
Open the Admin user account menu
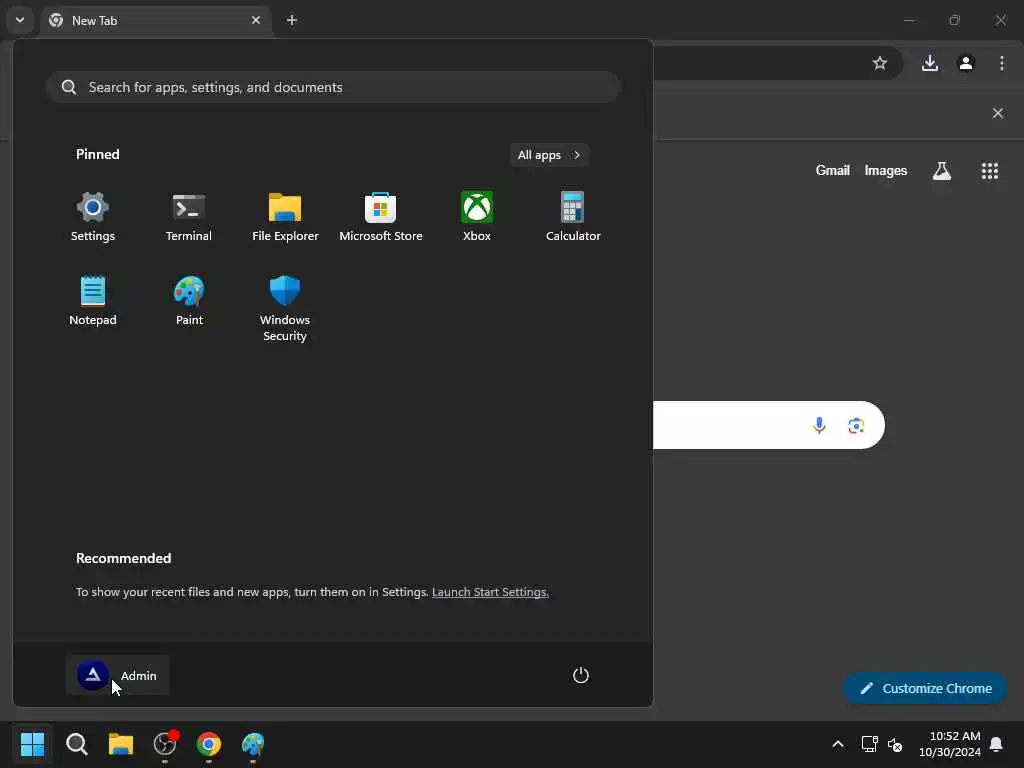pos(118,675)
